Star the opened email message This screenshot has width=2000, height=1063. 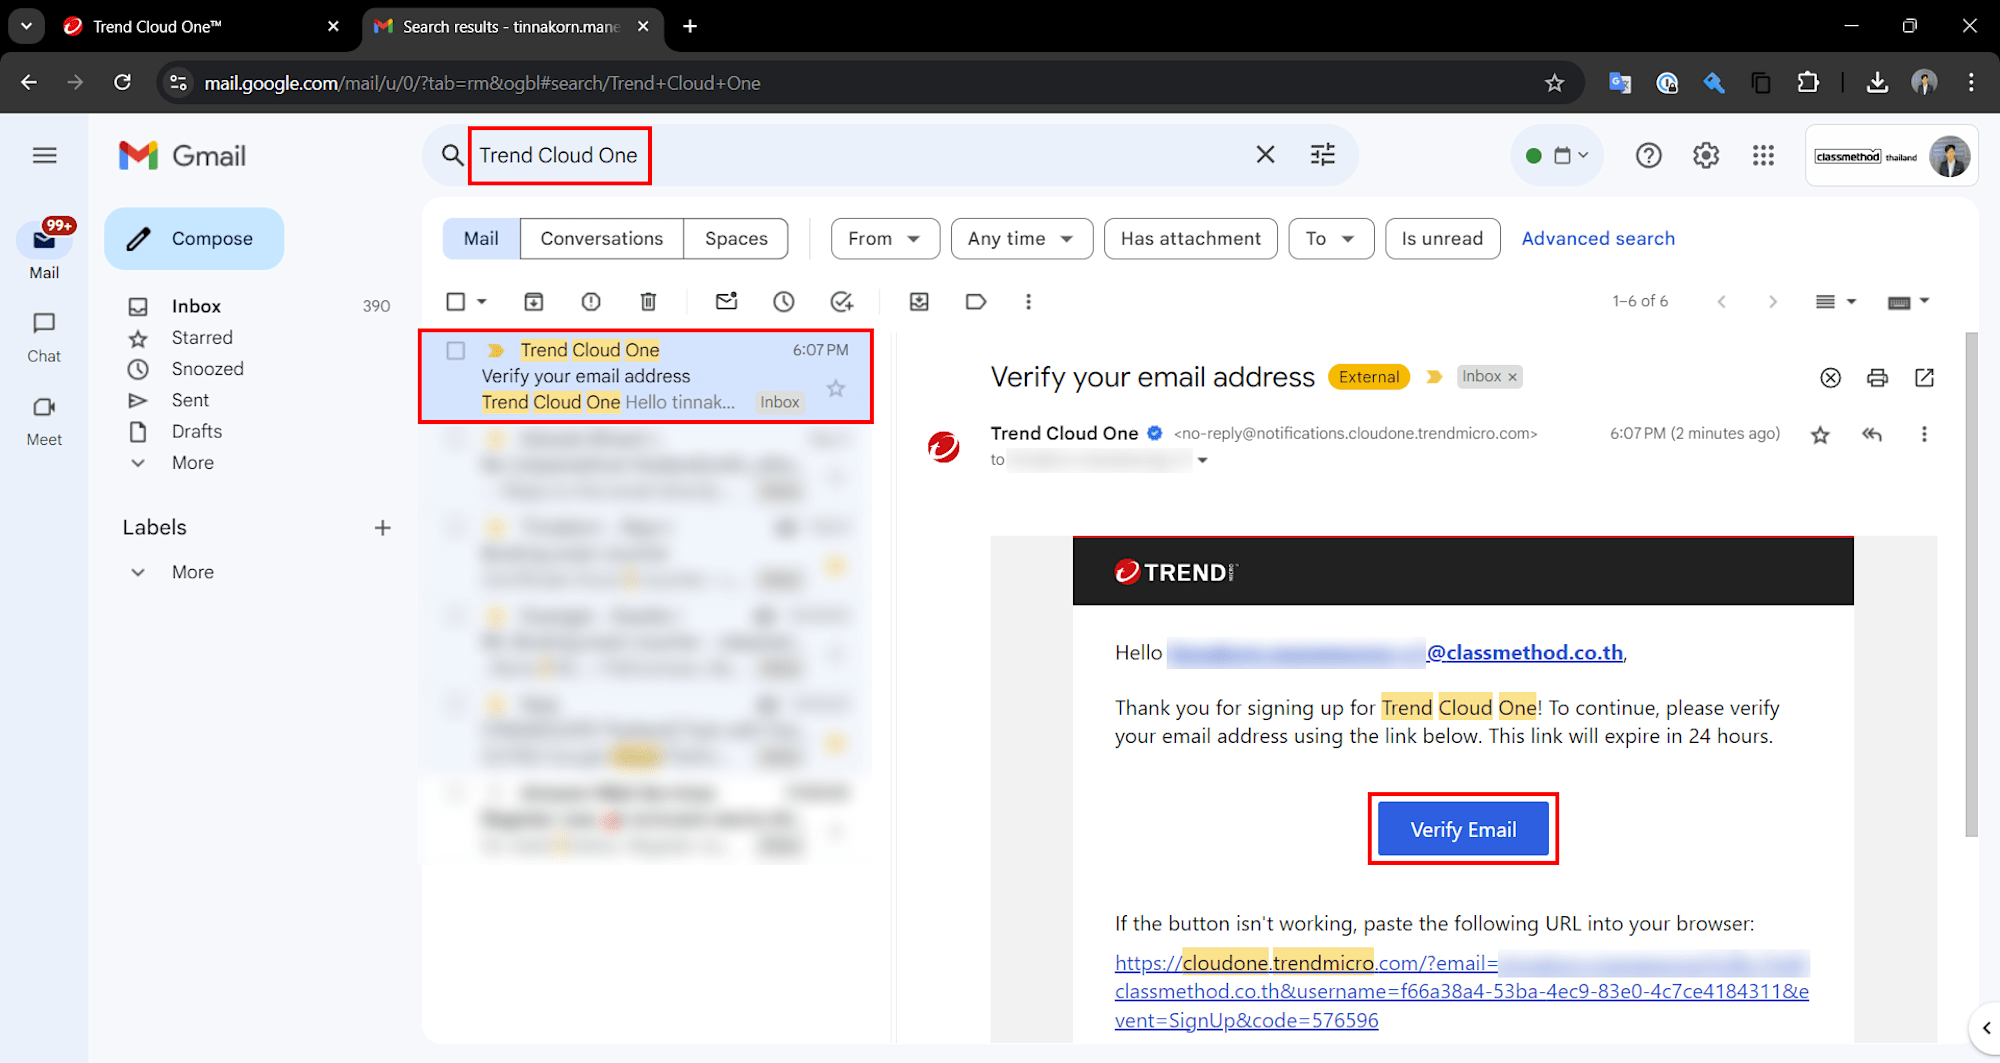point(1820,434)
